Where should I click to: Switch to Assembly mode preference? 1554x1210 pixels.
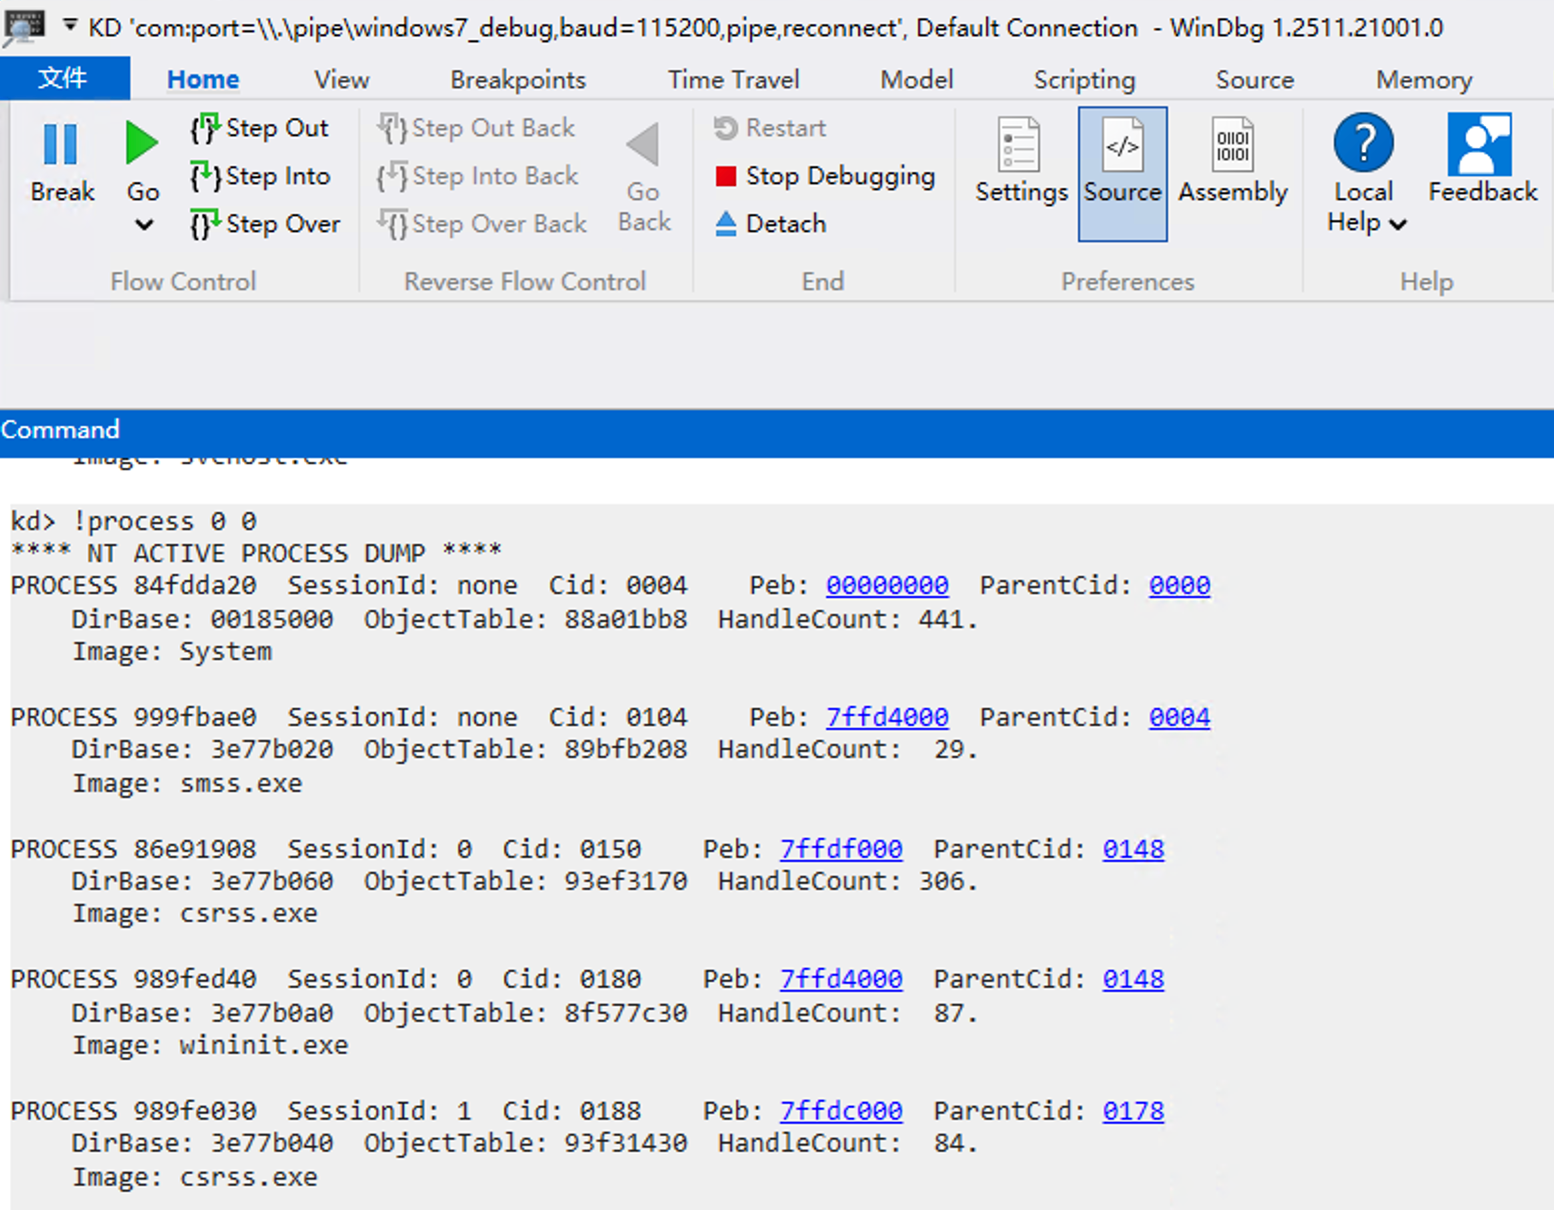(1232, 160)
